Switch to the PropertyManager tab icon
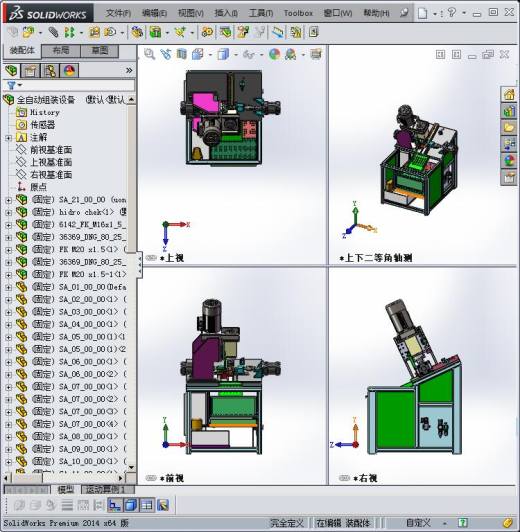 pyautogui.click(x=30, y=71)
